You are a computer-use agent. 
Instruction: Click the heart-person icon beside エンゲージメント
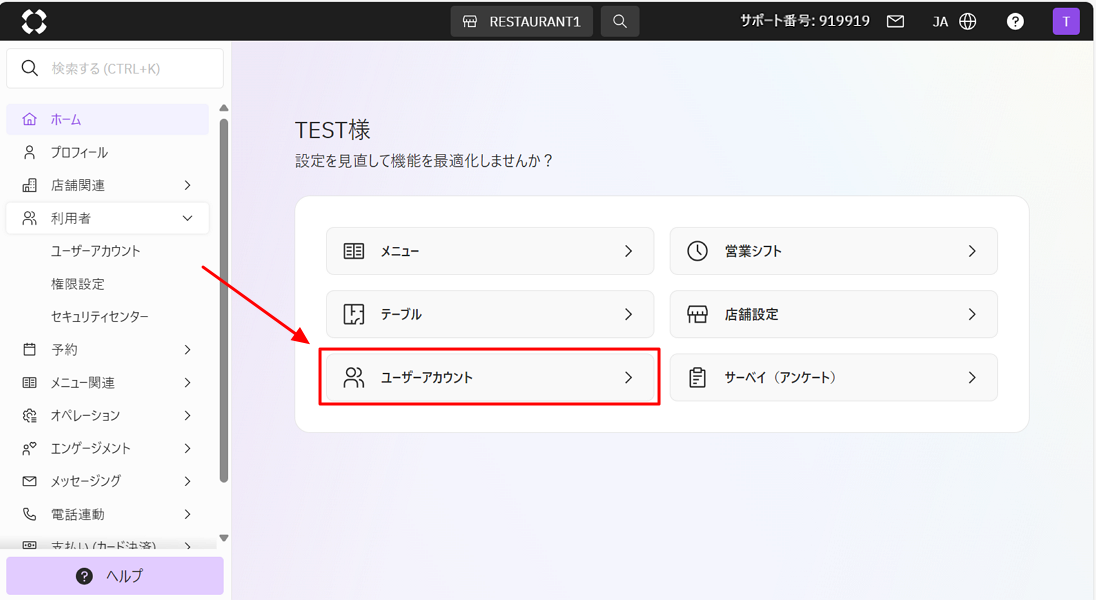pyautogui.click(x=29, y=448)
